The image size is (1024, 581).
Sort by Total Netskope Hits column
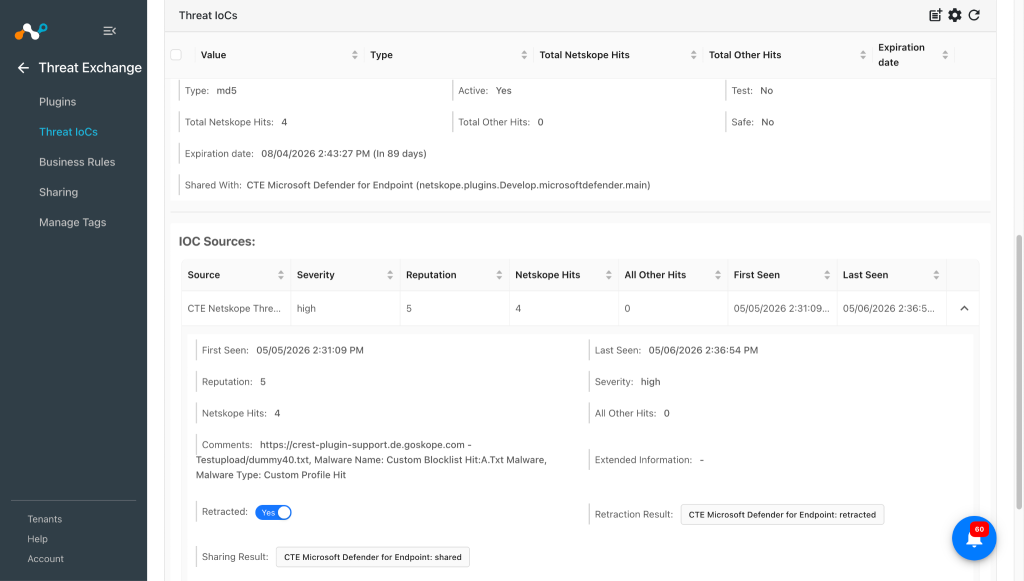694,55
